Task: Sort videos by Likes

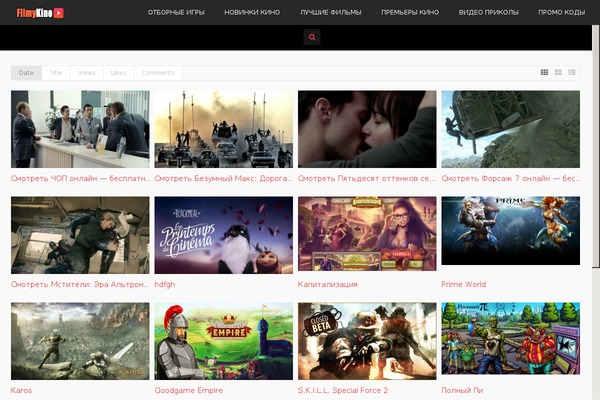Action: coord(119,73)
